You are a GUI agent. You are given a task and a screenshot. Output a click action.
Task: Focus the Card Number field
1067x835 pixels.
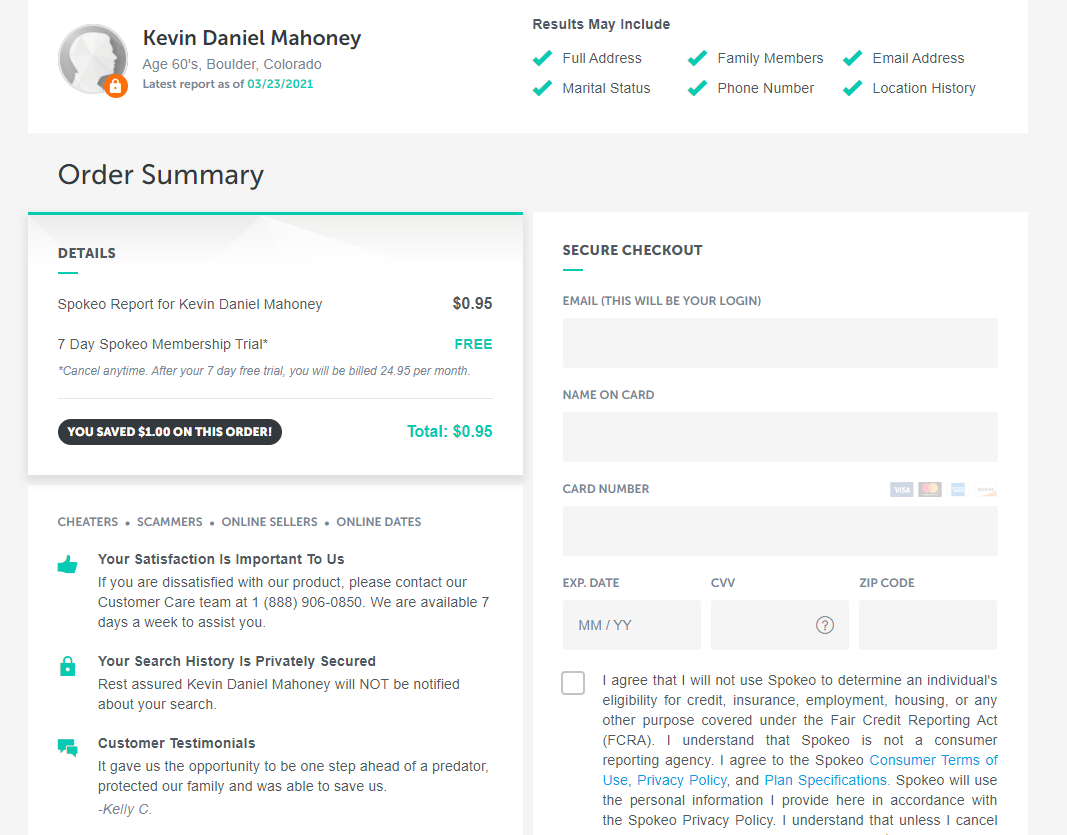click(x=780, y=531)
